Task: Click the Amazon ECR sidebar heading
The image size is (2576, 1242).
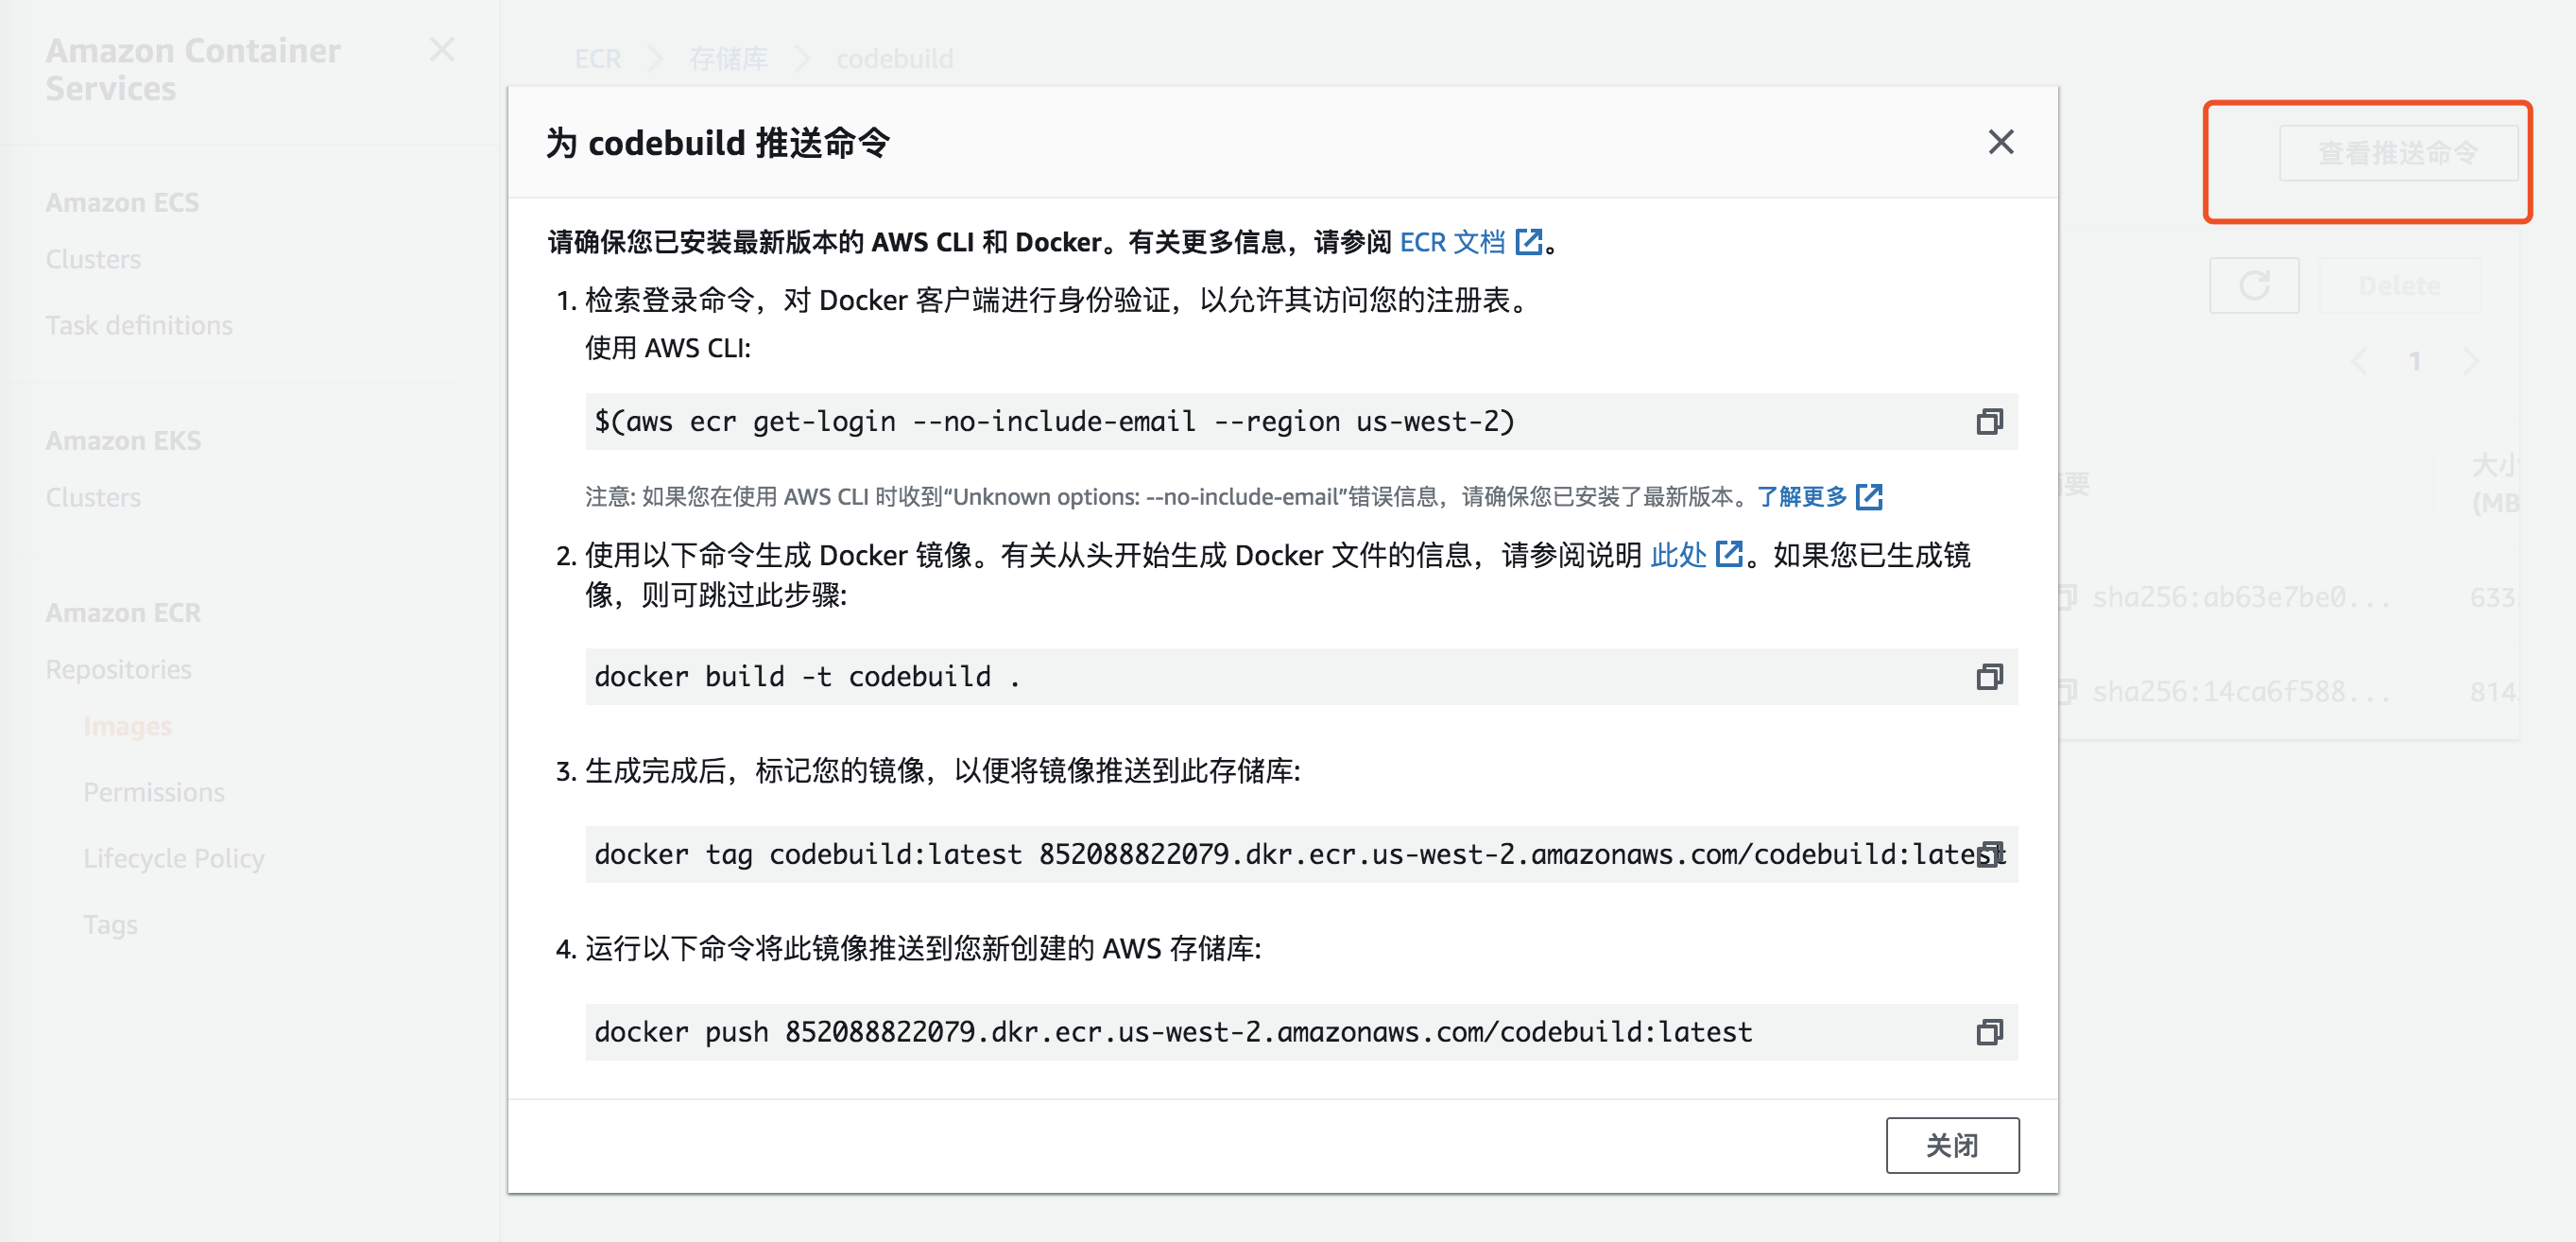Action: [x=123, y=612]
